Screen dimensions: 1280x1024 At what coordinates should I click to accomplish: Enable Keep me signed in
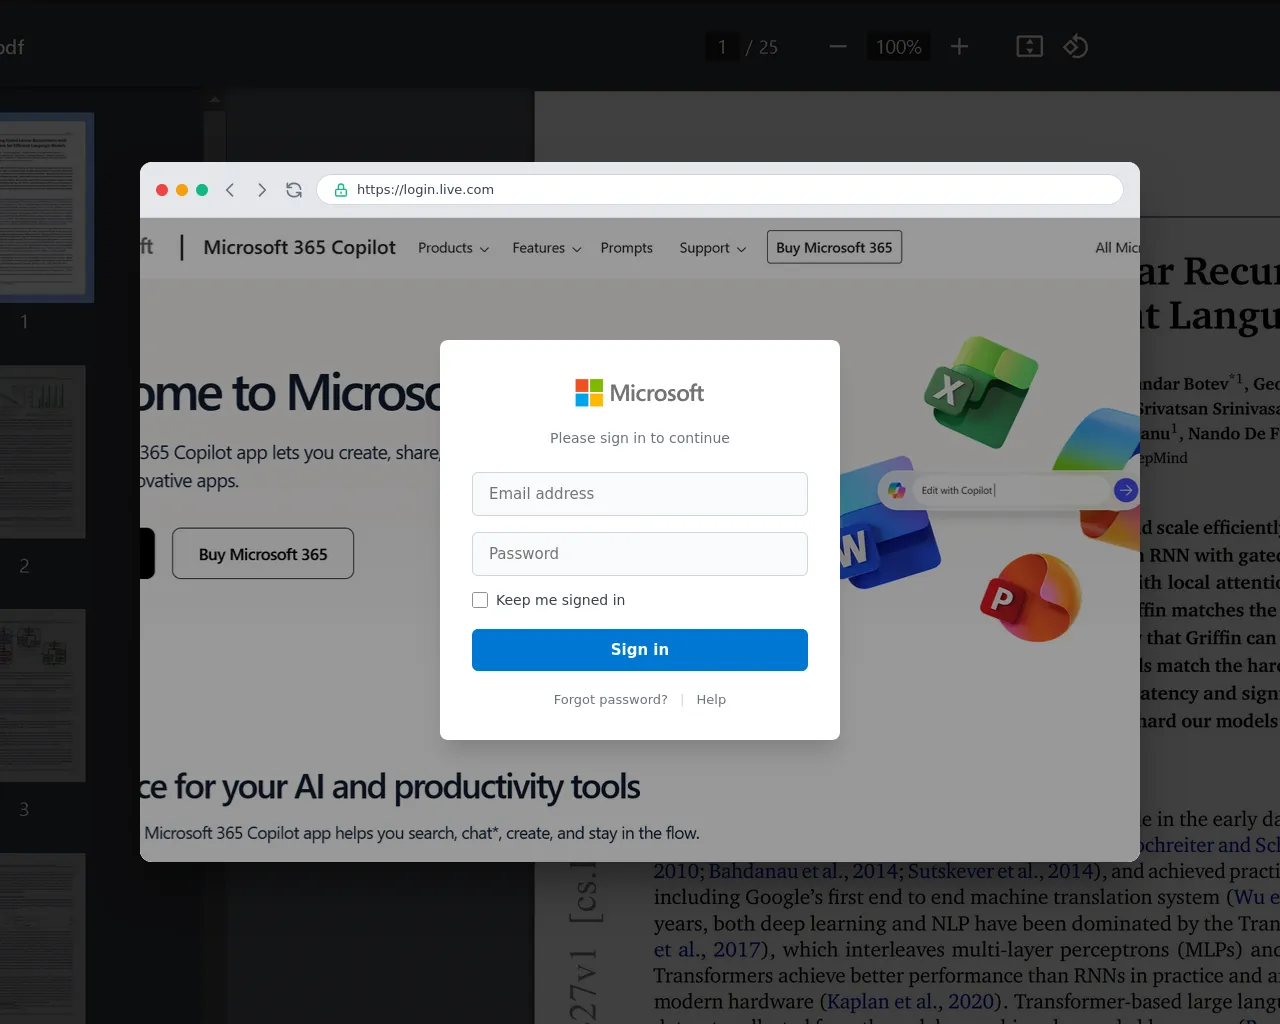pyautogui.click(x=480, y=600)
